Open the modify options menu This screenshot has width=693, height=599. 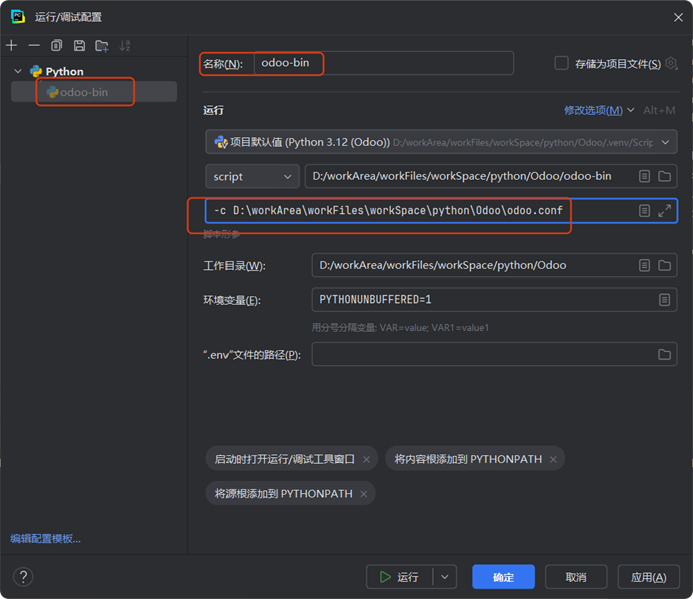(x=599, y=111)
